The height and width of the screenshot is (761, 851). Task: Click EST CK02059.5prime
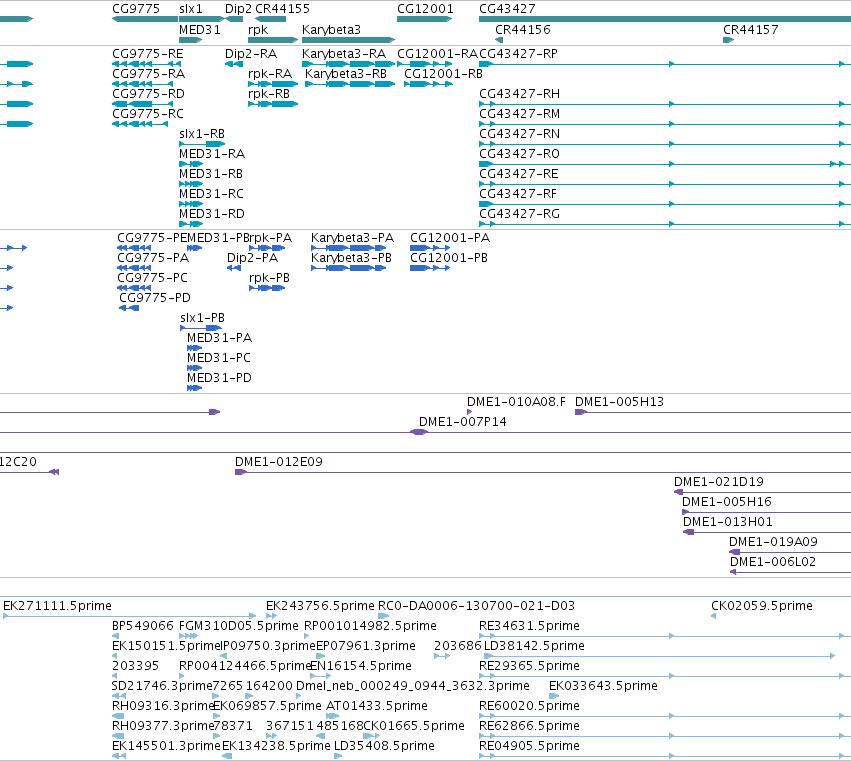click(714, 616)
